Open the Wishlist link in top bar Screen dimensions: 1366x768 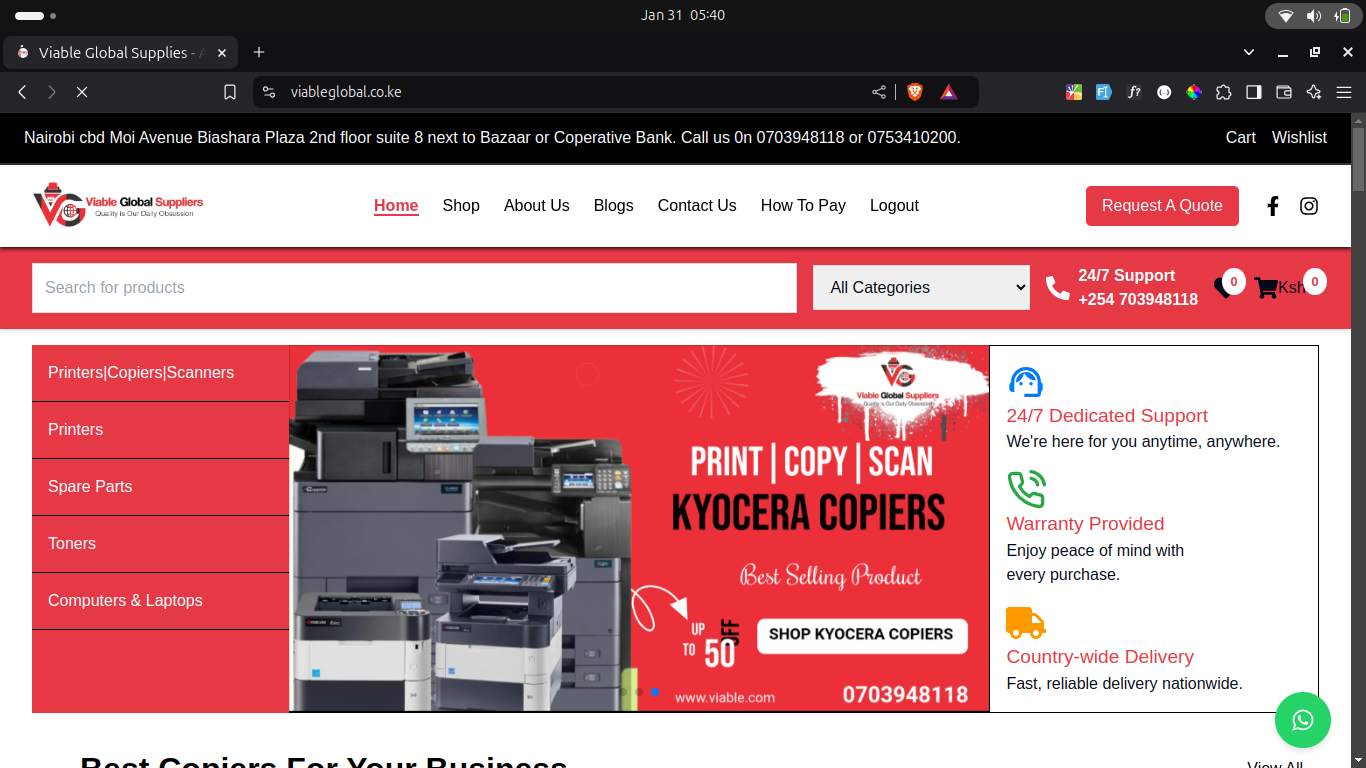[x=1299, y=138]
